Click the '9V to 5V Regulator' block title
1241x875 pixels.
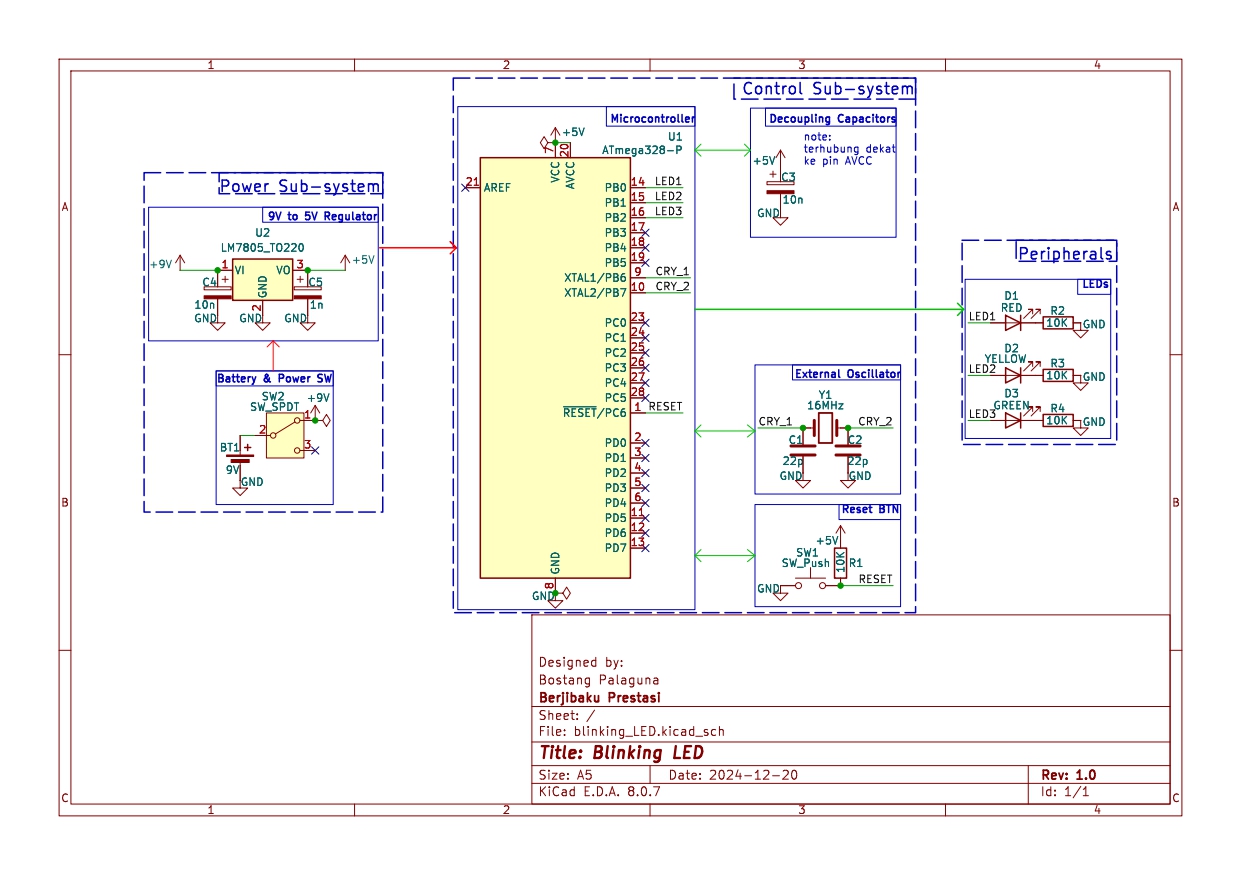click(x=322, y=215)
